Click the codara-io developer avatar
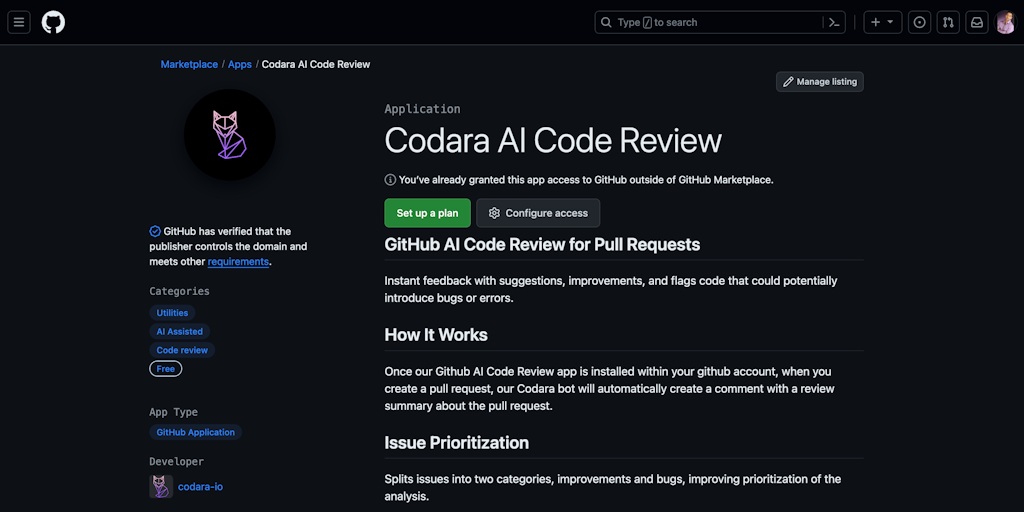The width and height of the screenshot is (1024, 512). pos(161,486)
